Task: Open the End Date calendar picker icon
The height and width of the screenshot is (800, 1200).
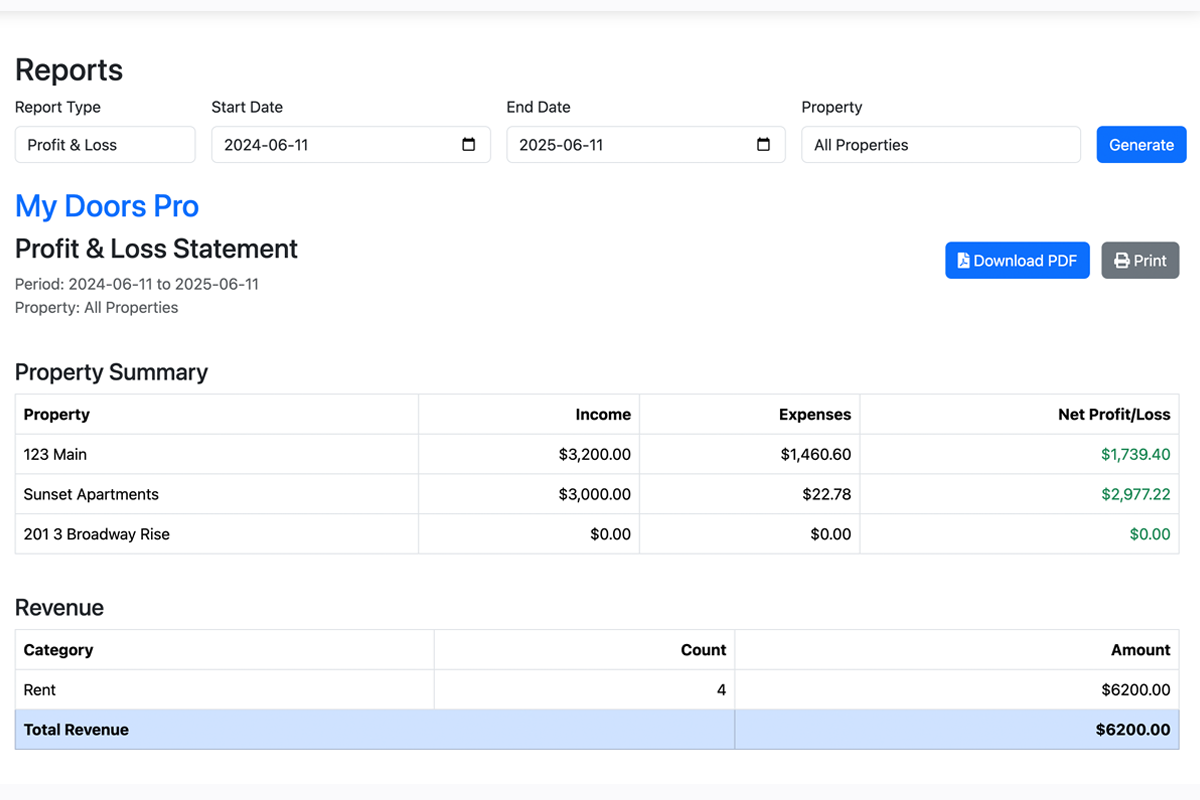Action: [x=763, y=144]
